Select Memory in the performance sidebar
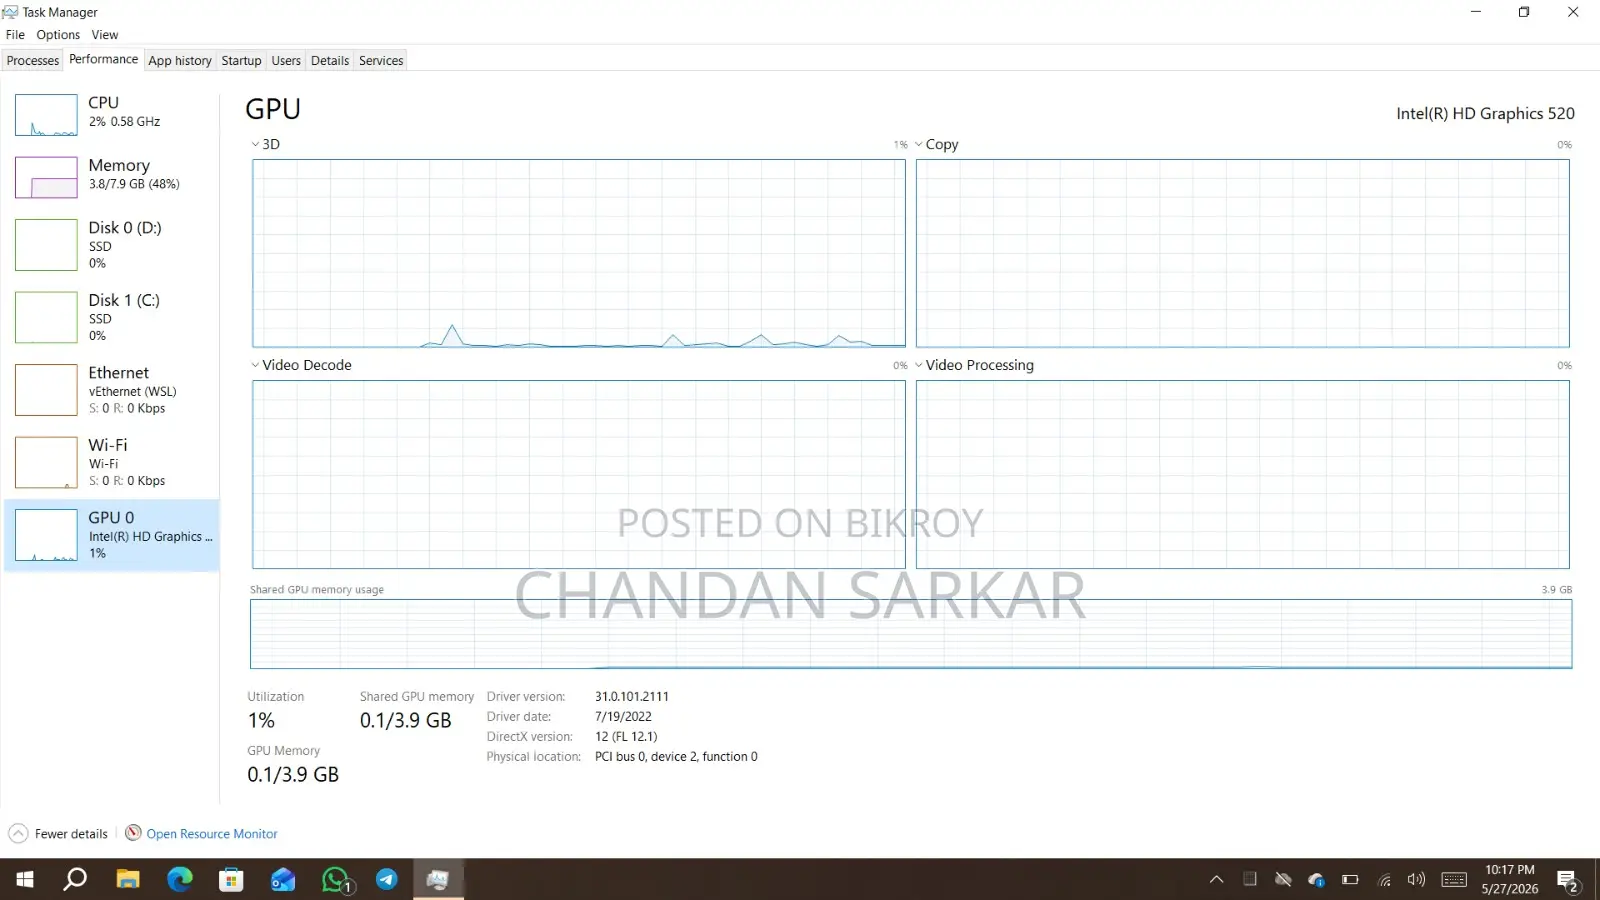This screenshot has height=900, width=1600. 112,177
